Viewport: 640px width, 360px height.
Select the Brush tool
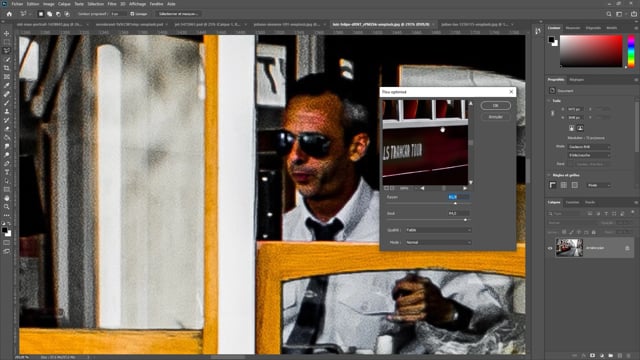click(7, 103)
